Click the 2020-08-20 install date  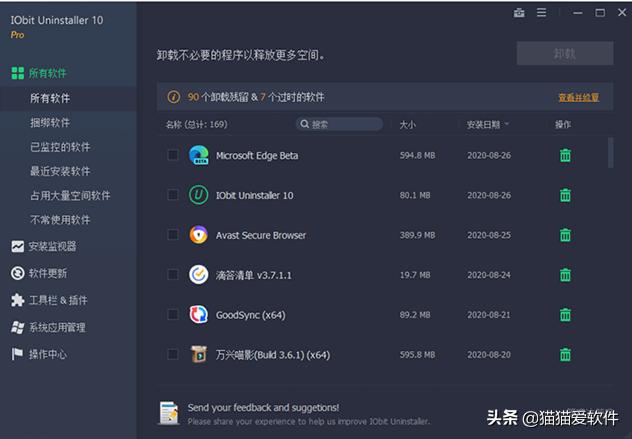(x=489, y=355)
